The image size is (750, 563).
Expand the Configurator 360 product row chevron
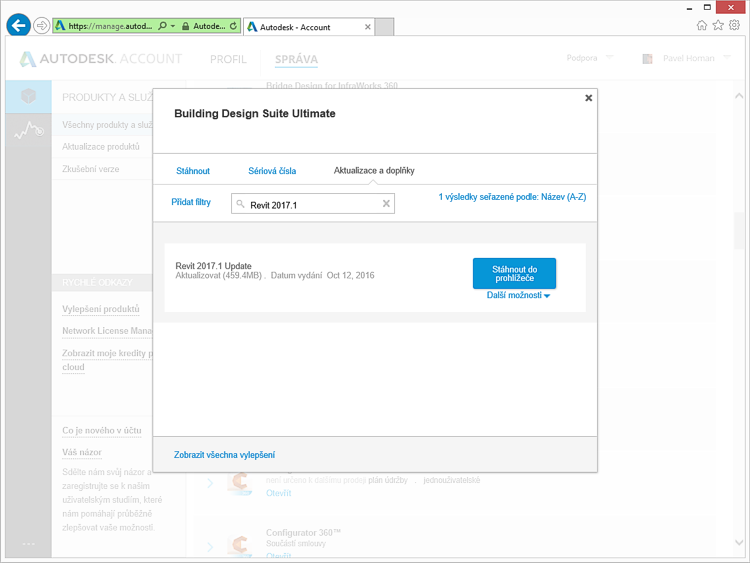coord(210,547)
